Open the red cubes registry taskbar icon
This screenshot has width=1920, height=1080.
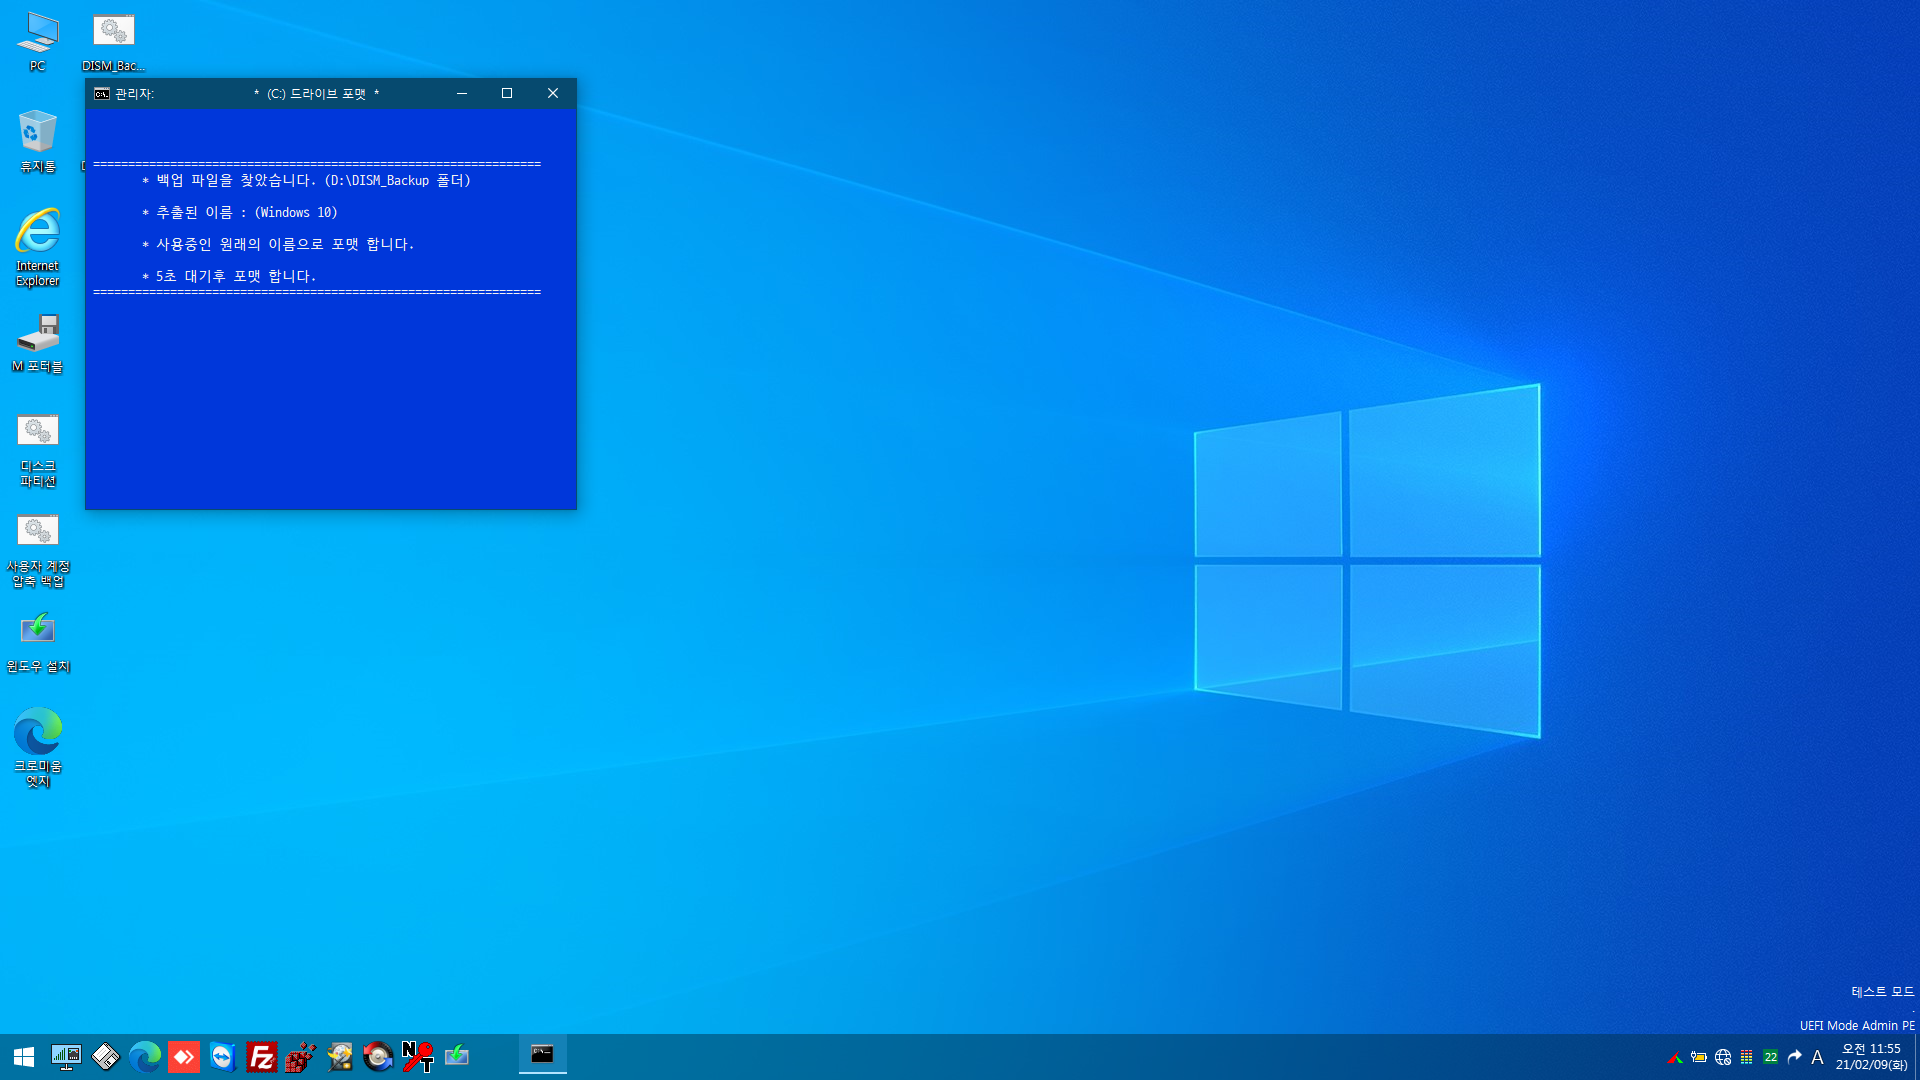[x=300, y=1056]
